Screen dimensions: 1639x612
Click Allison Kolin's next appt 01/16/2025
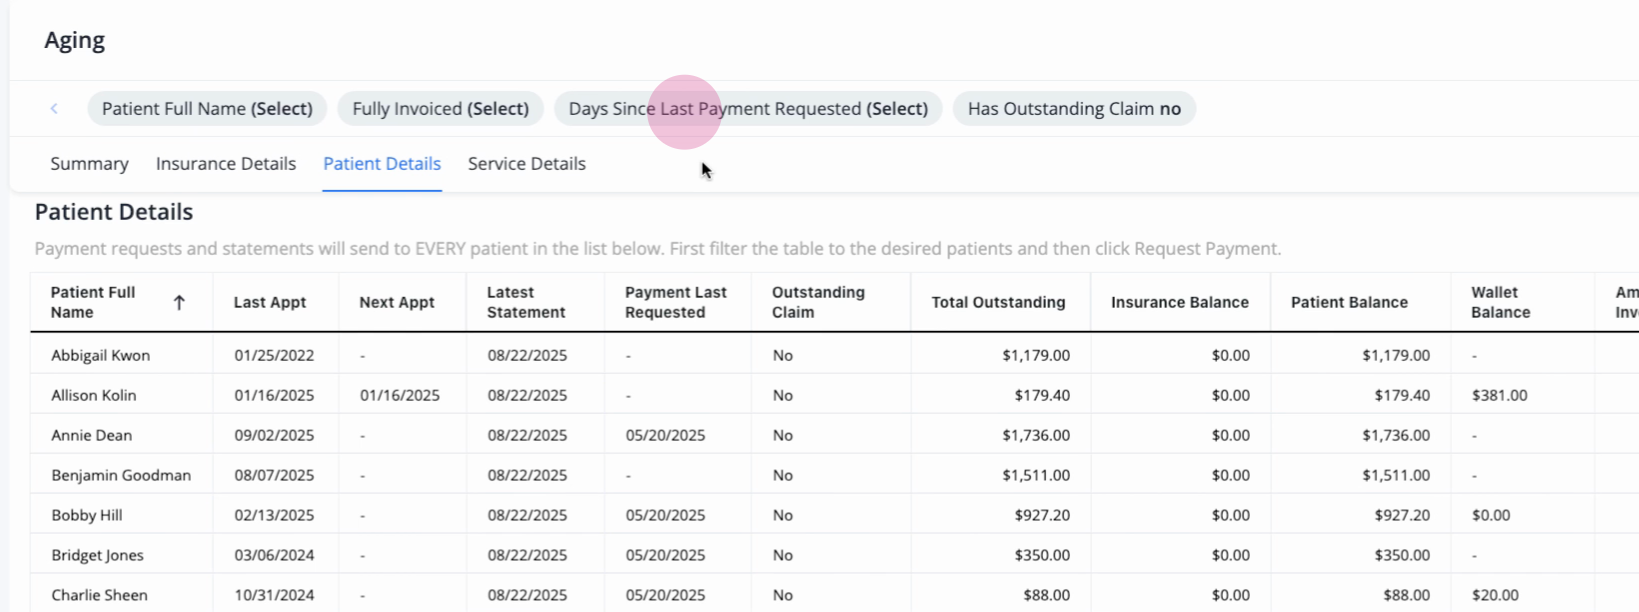point(400,395)
